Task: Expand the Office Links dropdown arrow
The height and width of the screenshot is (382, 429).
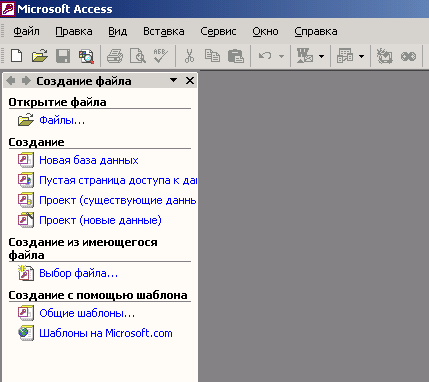Action: tap(321, 56)
